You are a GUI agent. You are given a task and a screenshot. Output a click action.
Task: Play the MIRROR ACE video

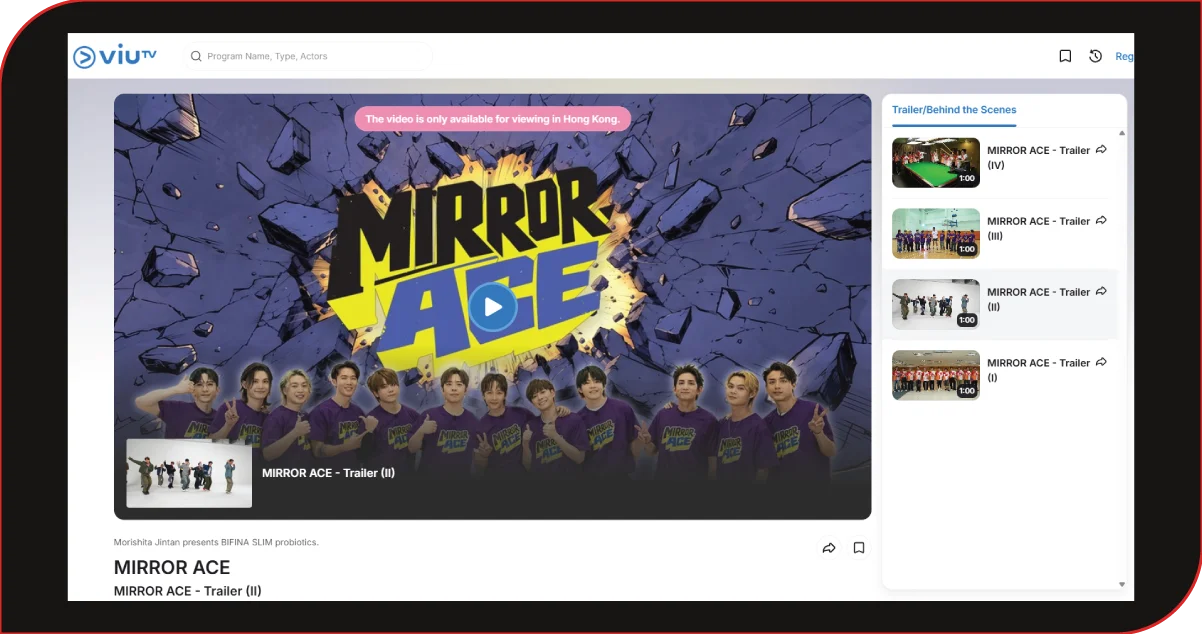[x=492, y=307]
